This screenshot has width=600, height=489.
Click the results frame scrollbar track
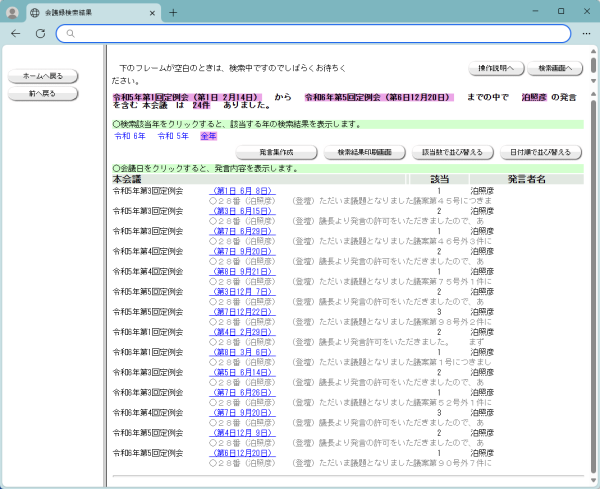[x=593, y=287]
